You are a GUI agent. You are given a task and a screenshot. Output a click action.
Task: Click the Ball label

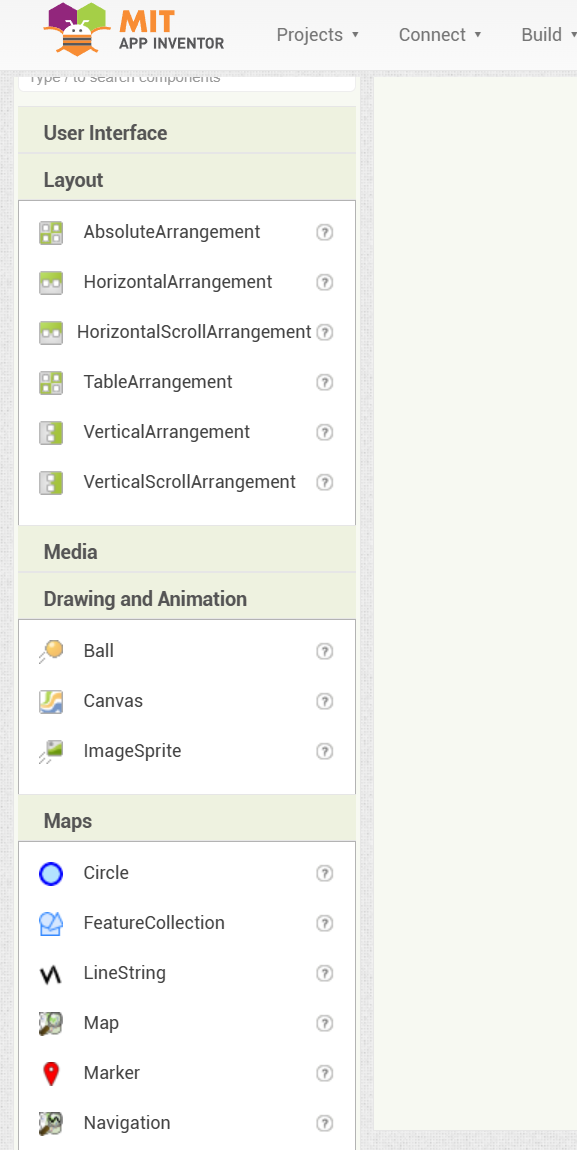(98, 651)
